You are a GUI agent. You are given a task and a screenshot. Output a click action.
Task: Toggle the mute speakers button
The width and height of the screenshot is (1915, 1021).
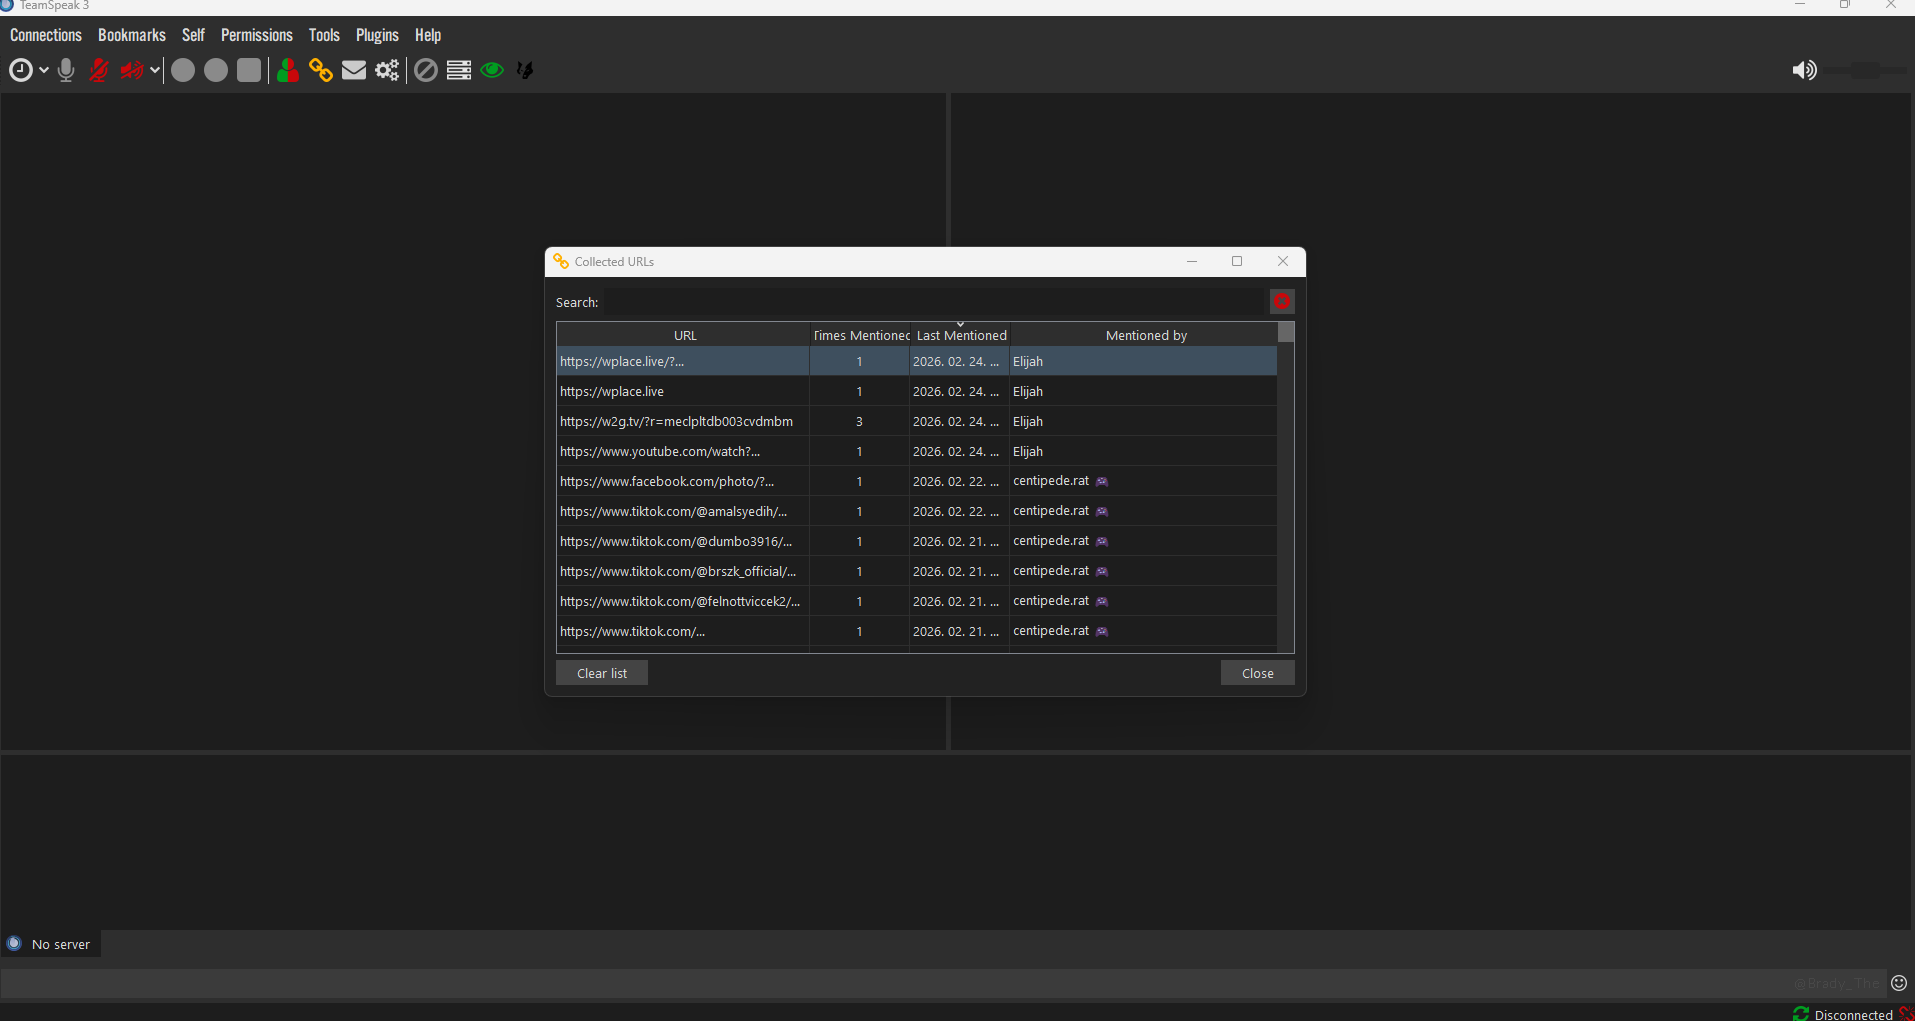pyautogui.click(x=131, y=70)
